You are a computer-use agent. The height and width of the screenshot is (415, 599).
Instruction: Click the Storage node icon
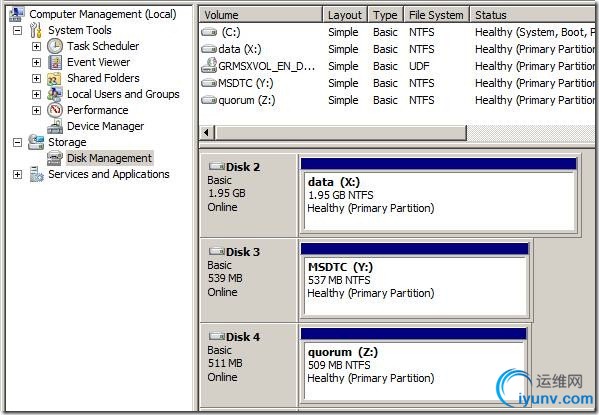[36, 142]
